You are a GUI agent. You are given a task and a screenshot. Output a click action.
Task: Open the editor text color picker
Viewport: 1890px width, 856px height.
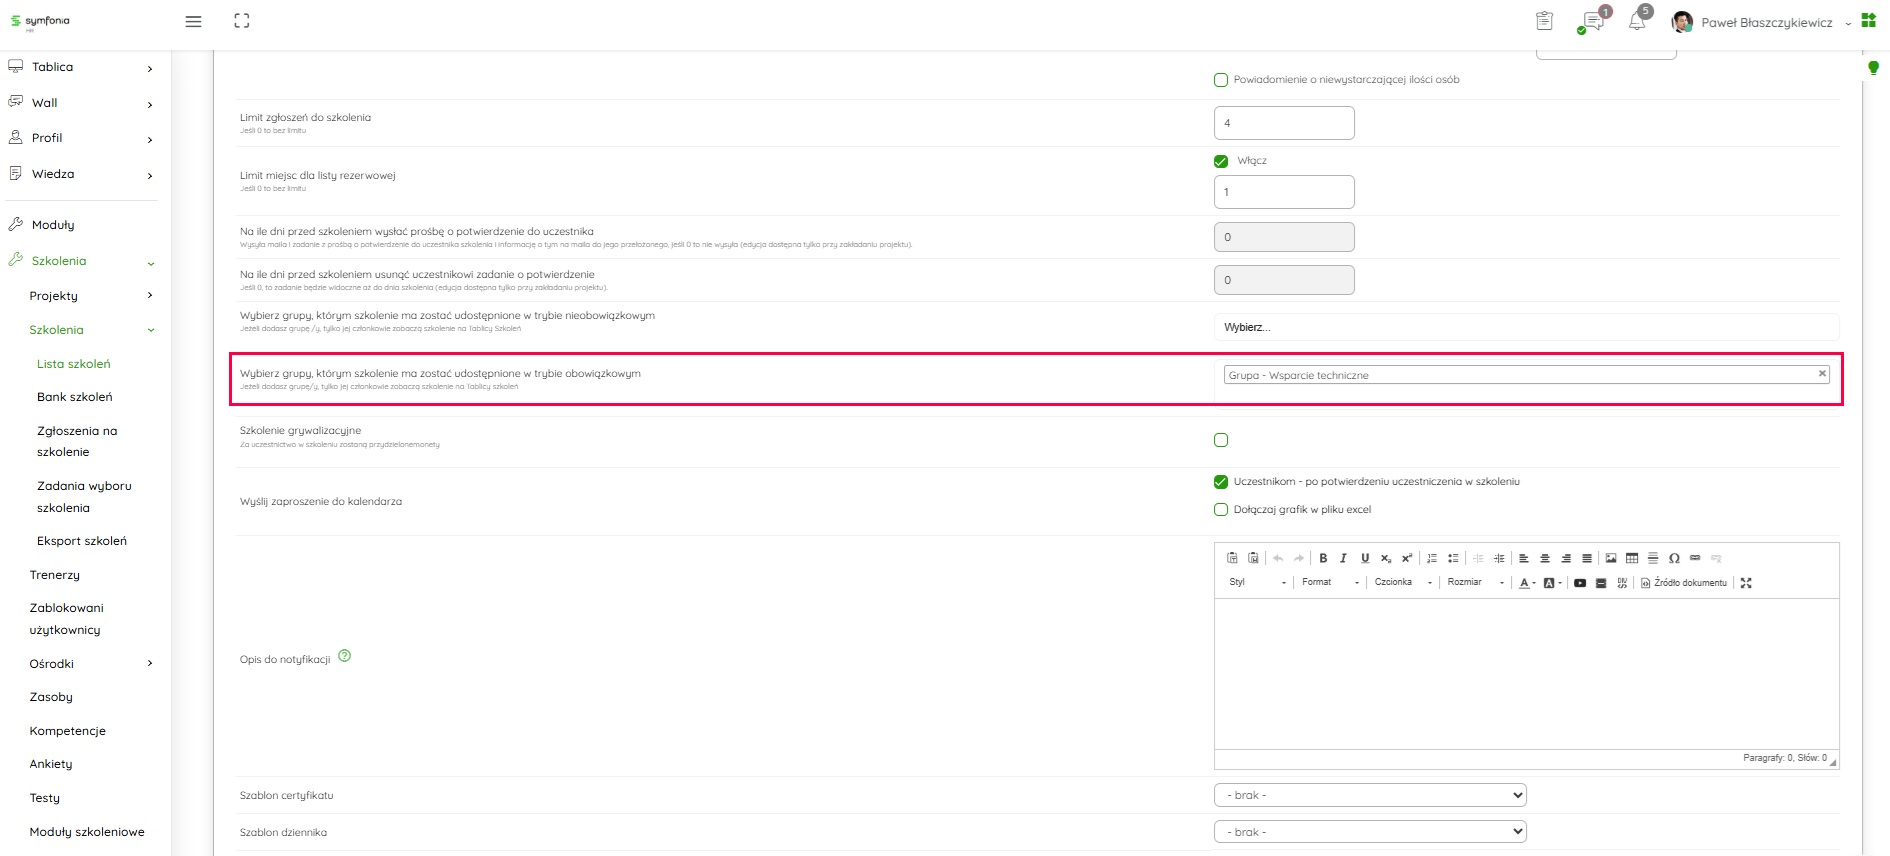tap(1526, 582)
